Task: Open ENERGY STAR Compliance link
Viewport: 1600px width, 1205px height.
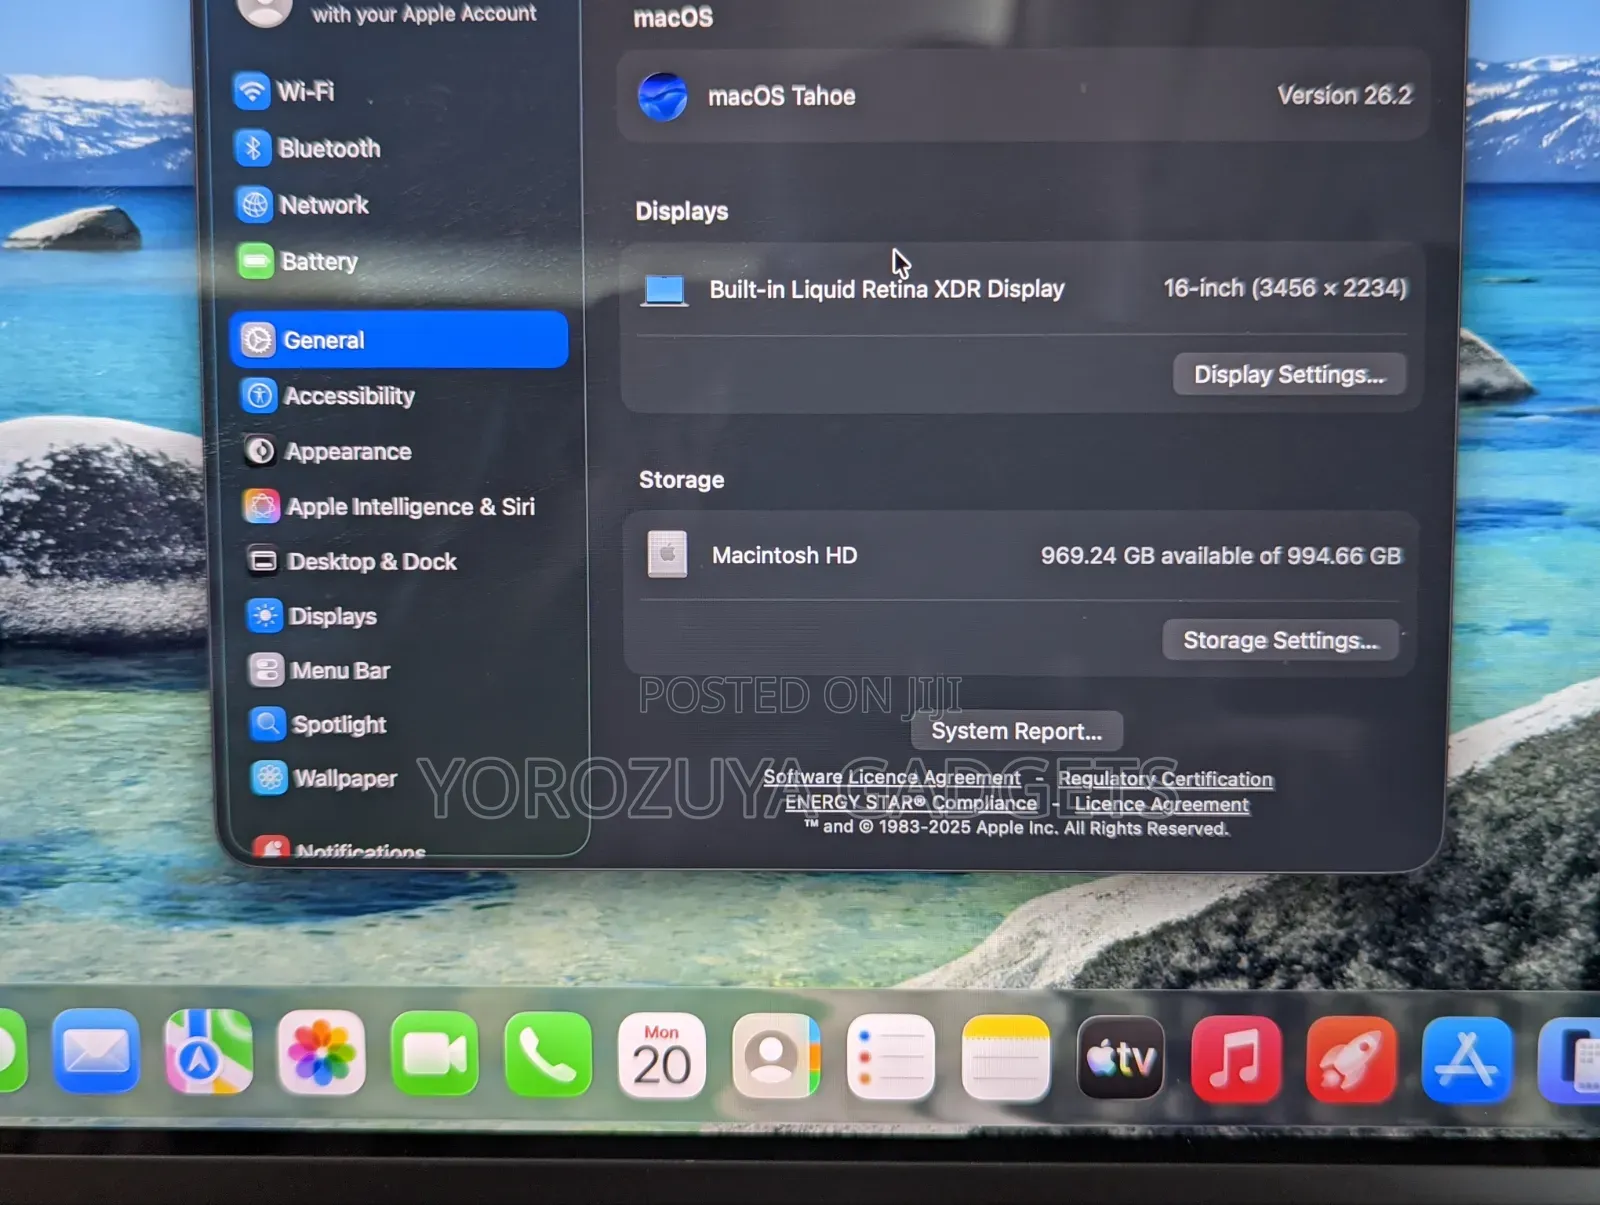Action: pos(911,803)
